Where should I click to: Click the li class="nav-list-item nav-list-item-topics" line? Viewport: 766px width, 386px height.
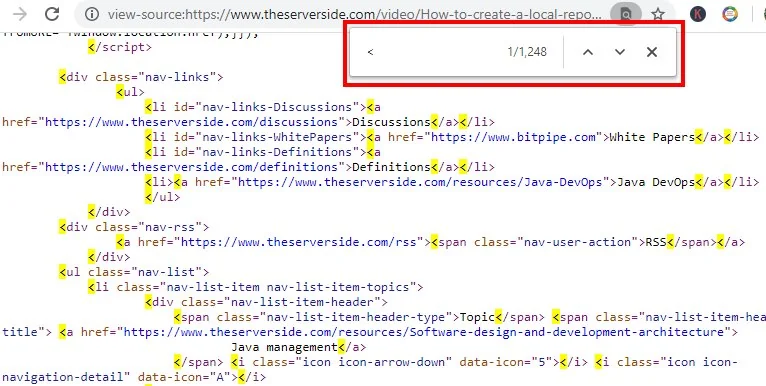pyautogui.click(x=255, y=287)
